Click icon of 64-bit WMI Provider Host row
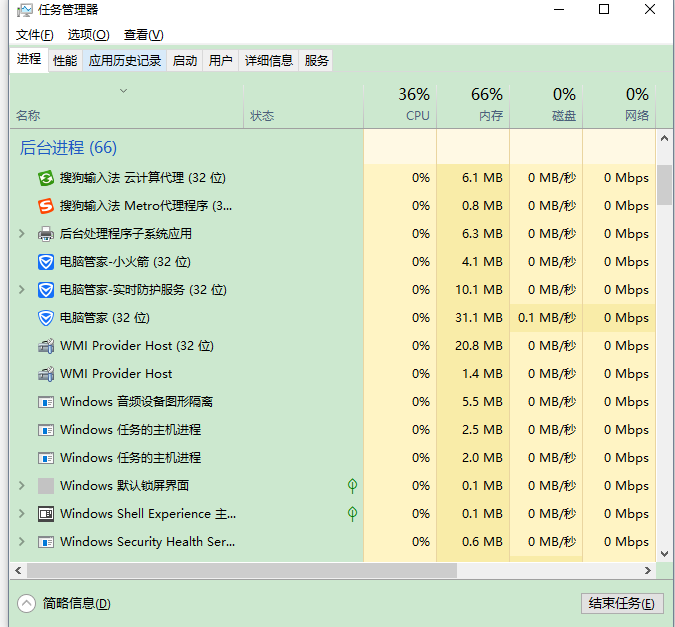This screenshot has height=627, width=675. click(x=46, y=374)
